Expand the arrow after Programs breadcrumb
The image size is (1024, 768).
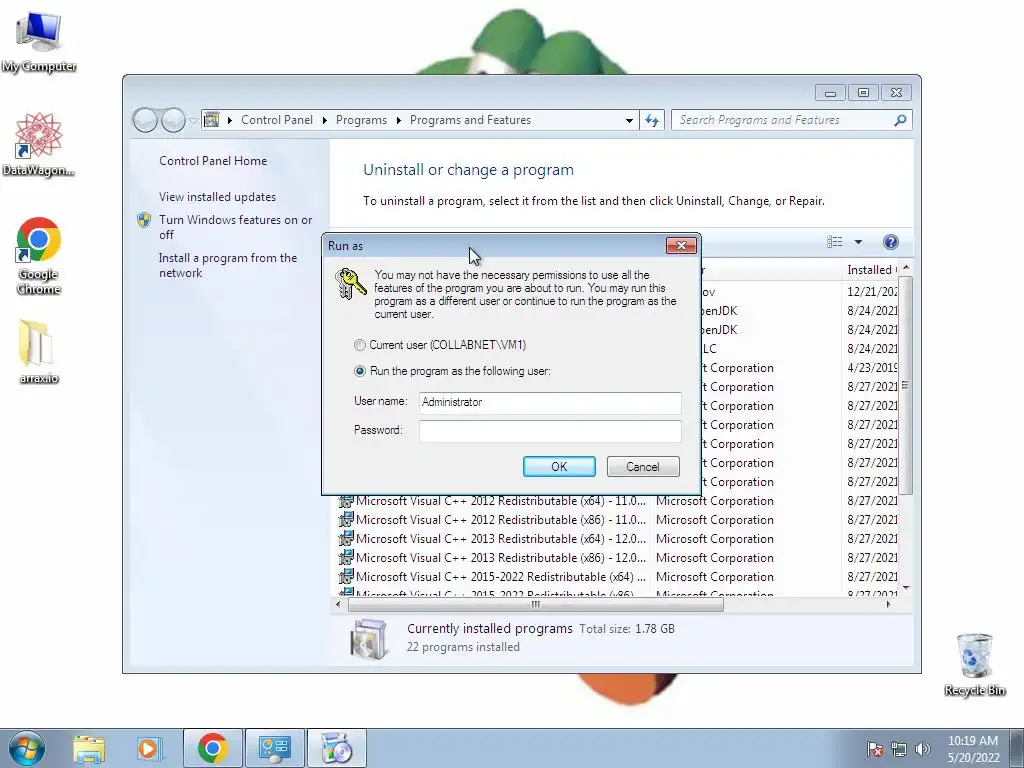pyautogui.click(x=398, y=120)
